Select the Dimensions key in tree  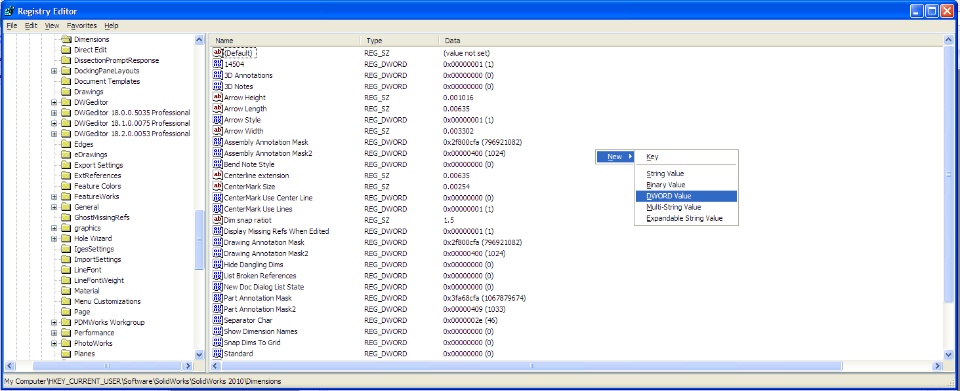point(92,40)
